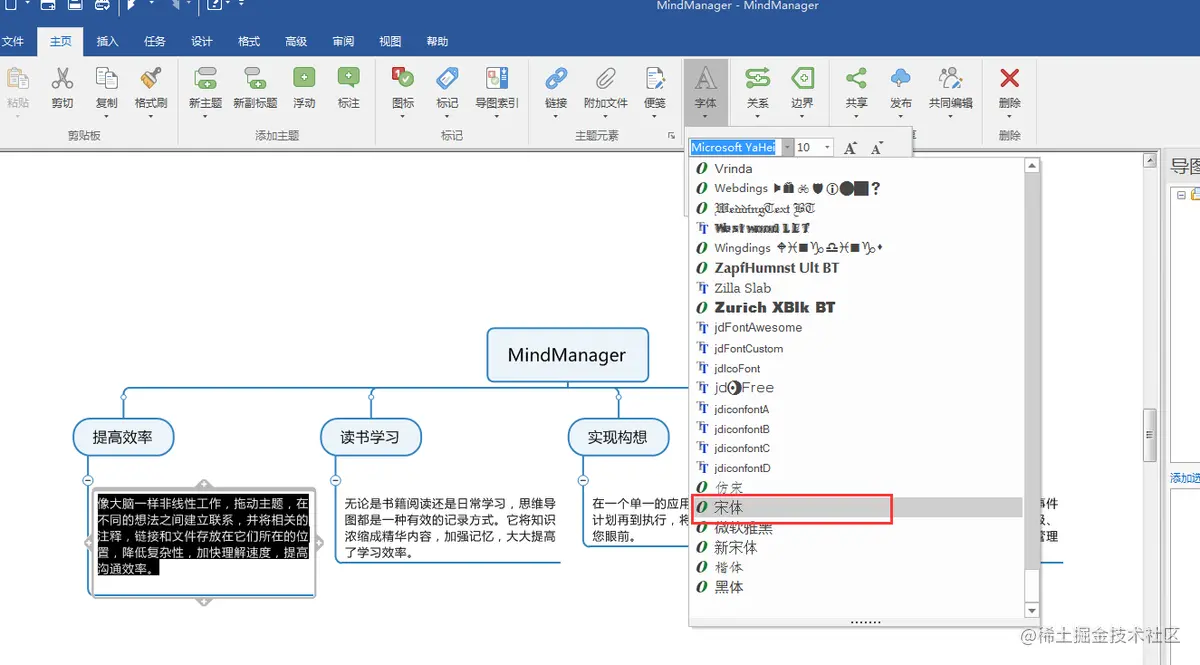Collapse the tree node in 导图 panel
Screen dimensions: 1200x665
(1181, 196)
